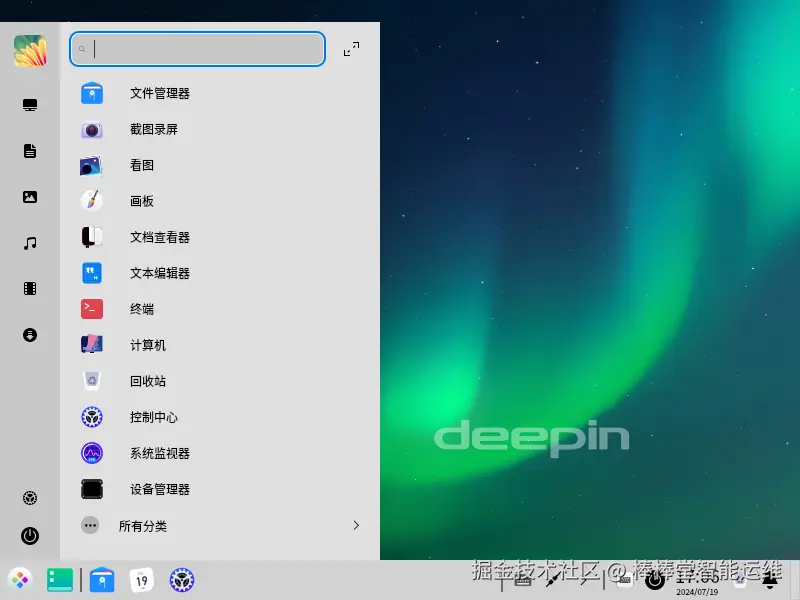
Task: Open the 终端 terminal app
Action: click(x=219, y=309)
